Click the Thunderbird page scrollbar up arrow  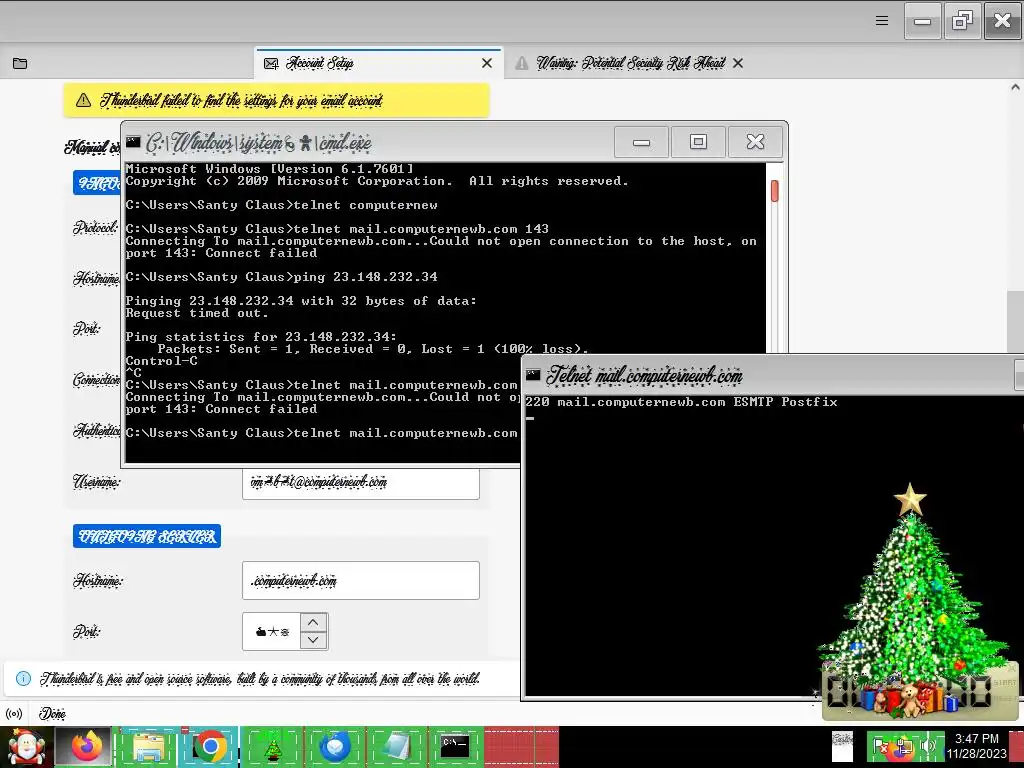pos(1015,87)
